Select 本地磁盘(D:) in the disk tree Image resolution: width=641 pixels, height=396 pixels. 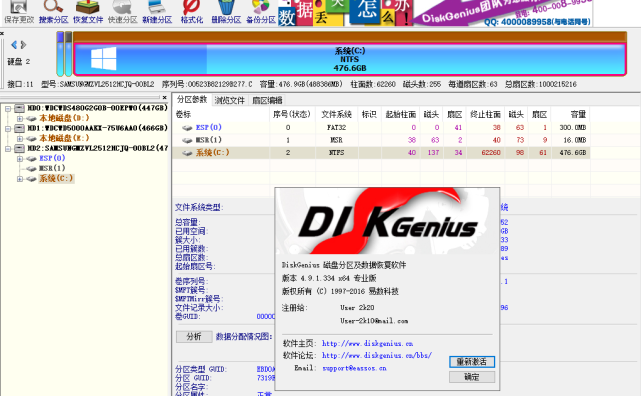point(64,118)
